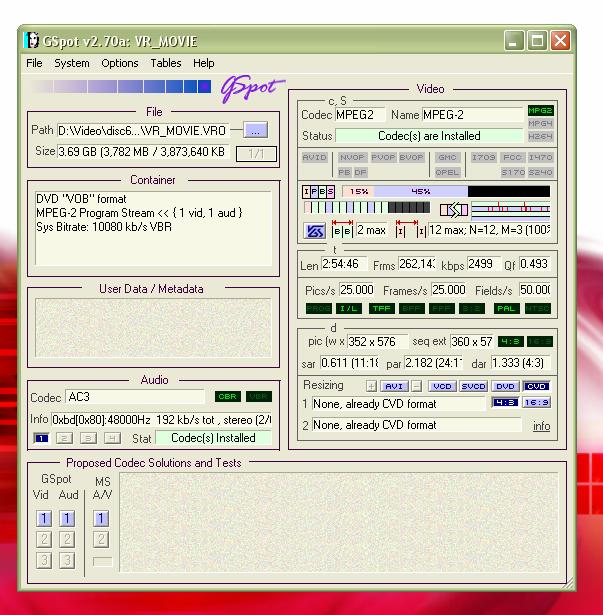Screen dimensions: 603x615
Task: Click the PVOP flag indicator
Action: (x=383, y=157)
